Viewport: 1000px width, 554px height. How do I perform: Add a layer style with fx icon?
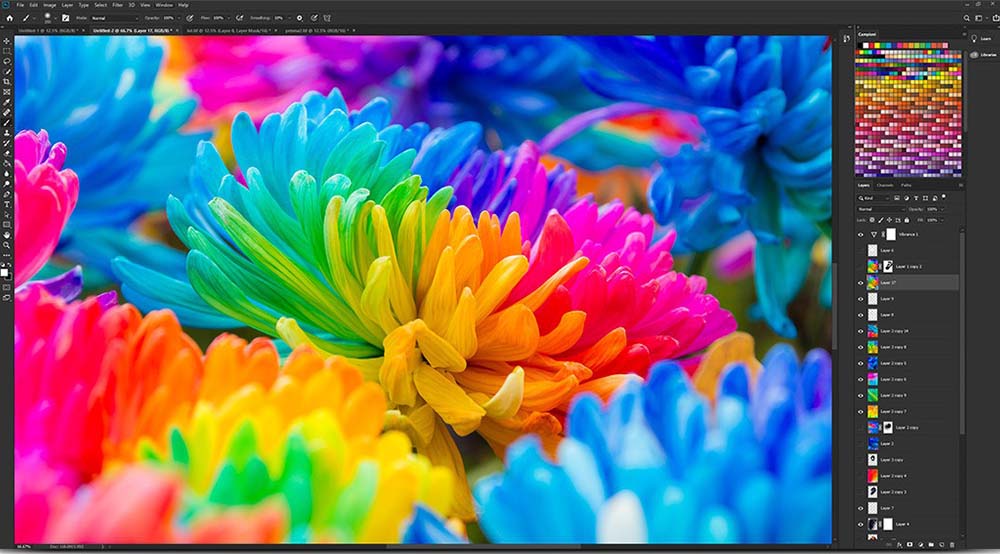point(900,545)
